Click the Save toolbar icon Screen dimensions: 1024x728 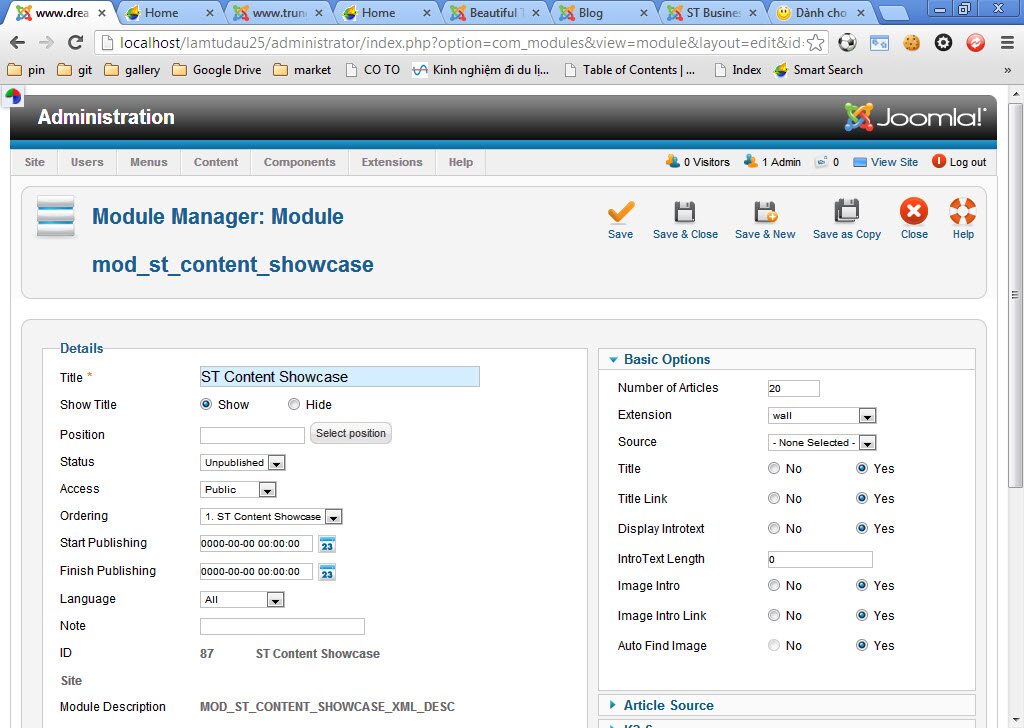tap(620, 213)
